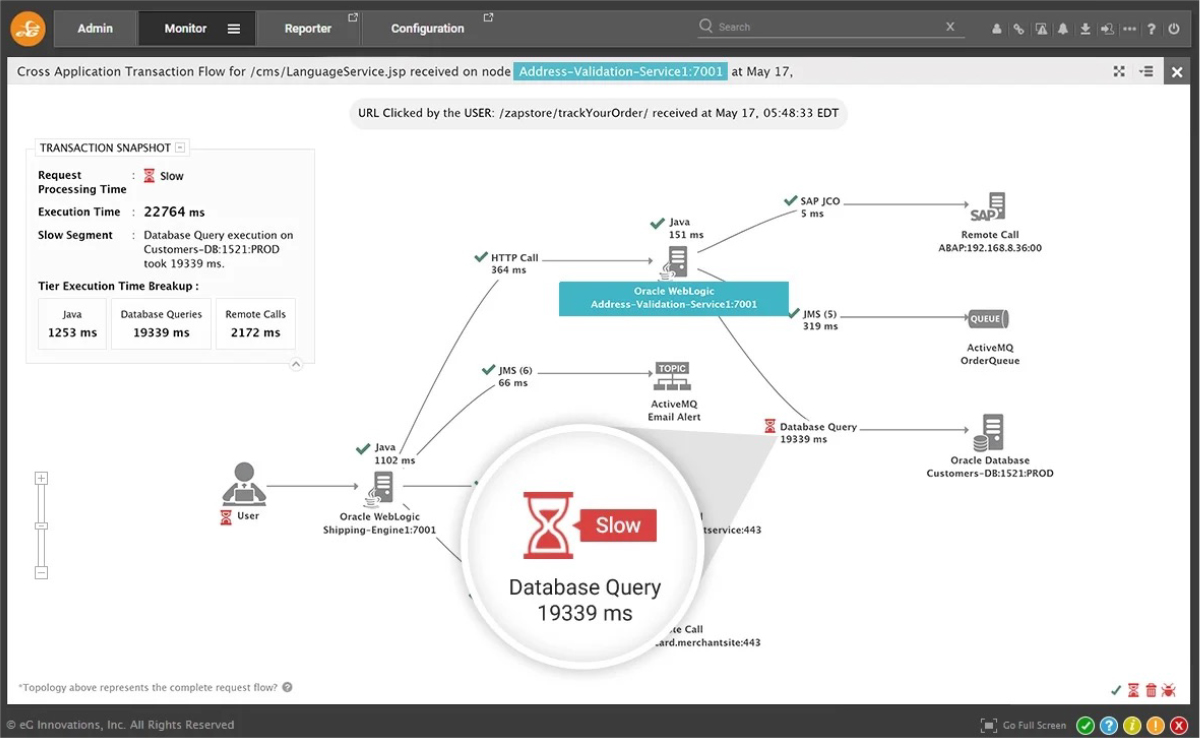Open the list view dropdown in title bar
The image size is (1200, 738).
point(1146,71)
